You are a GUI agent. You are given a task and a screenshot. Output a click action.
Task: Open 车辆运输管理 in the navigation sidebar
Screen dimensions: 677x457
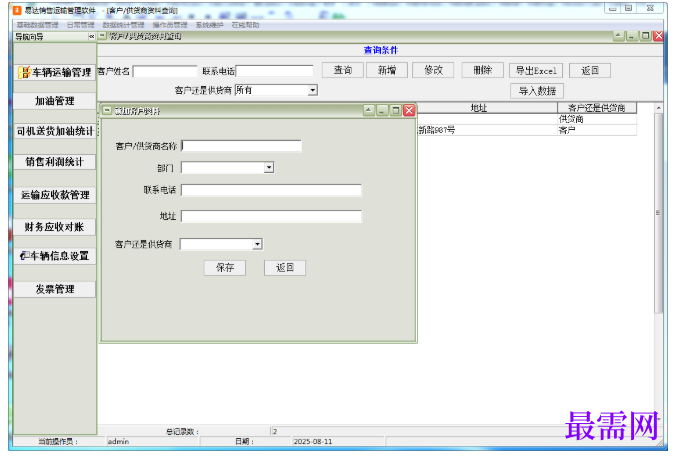point(55,72)
